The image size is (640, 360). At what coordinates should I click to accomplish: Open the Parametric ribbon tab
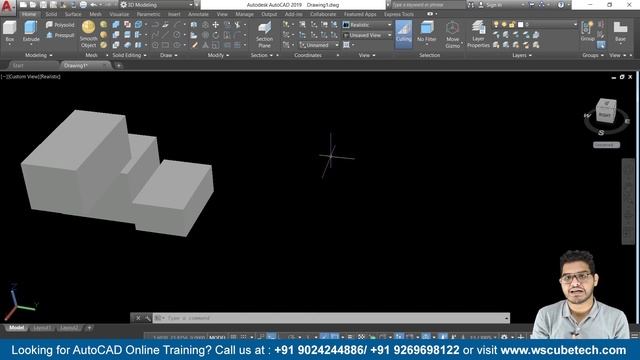[148, 14]
